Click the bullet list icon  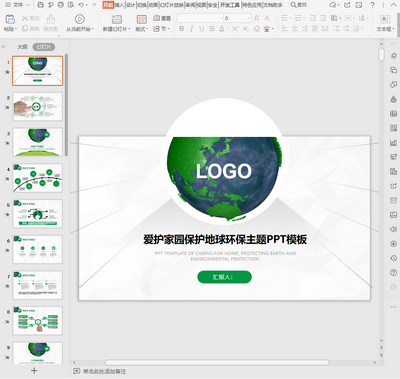point(284,18)
